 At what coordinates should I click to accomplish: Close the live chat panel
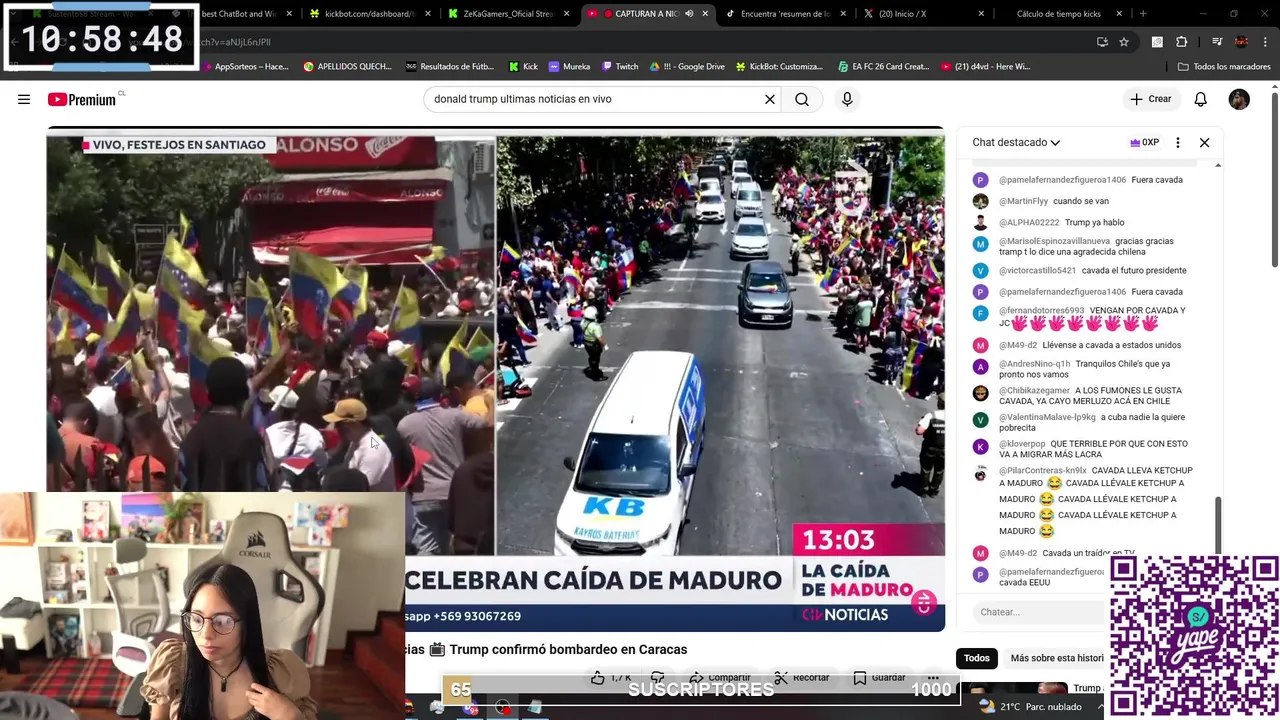point(1204,142)
